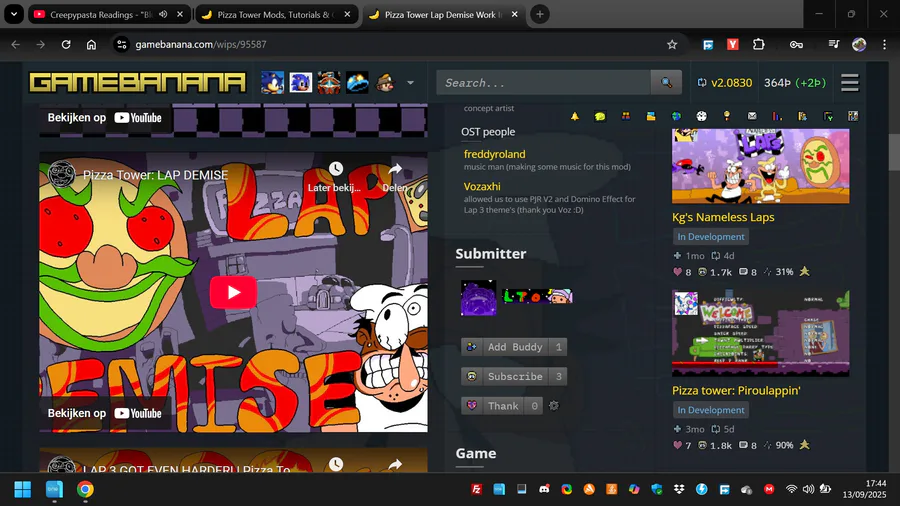Open freddyroland's profile link
Viewport: 900px width, 506px height.
coord(494,154)
